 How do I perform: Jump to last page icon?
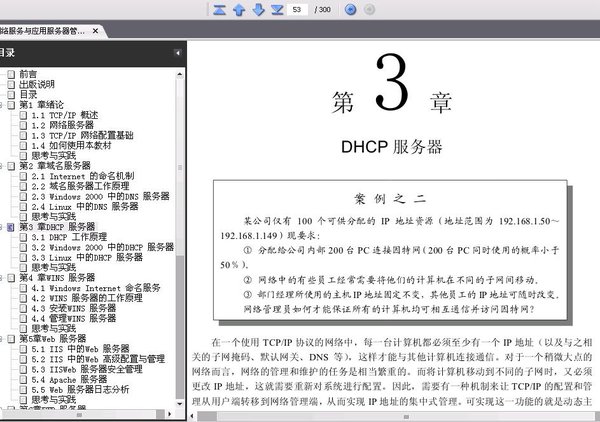tap(277, 10)
